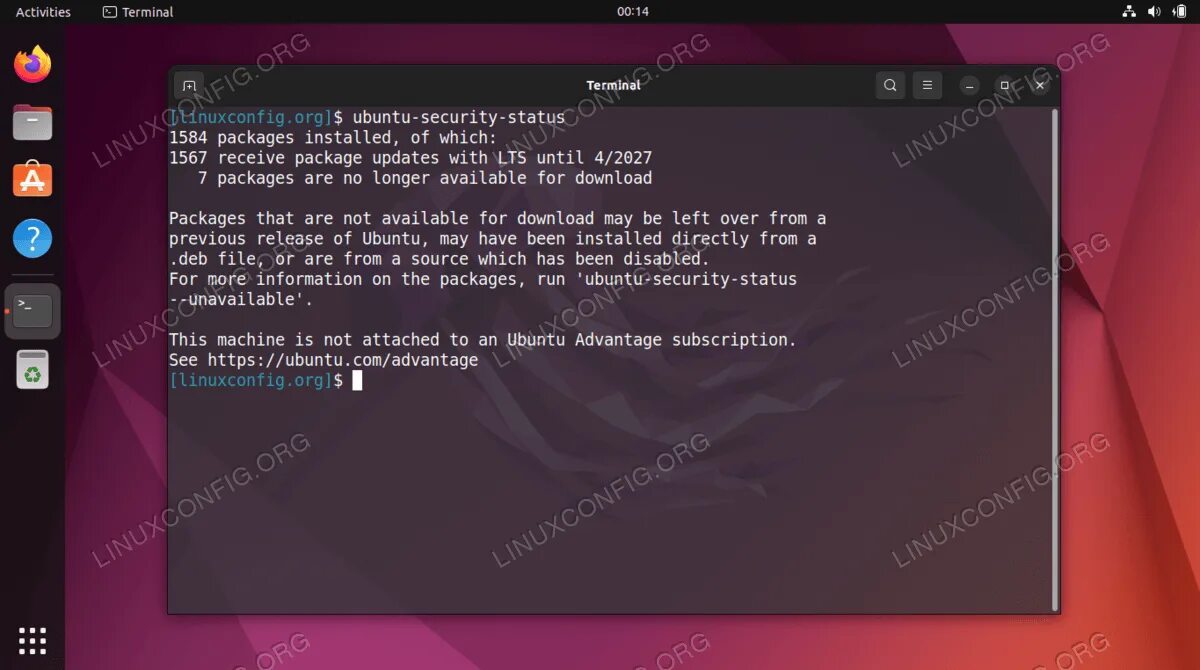Viewport: 1200px width, 670px height.
Task: Show Applications grid at dock bottom
Action: [x=33, y=640]
